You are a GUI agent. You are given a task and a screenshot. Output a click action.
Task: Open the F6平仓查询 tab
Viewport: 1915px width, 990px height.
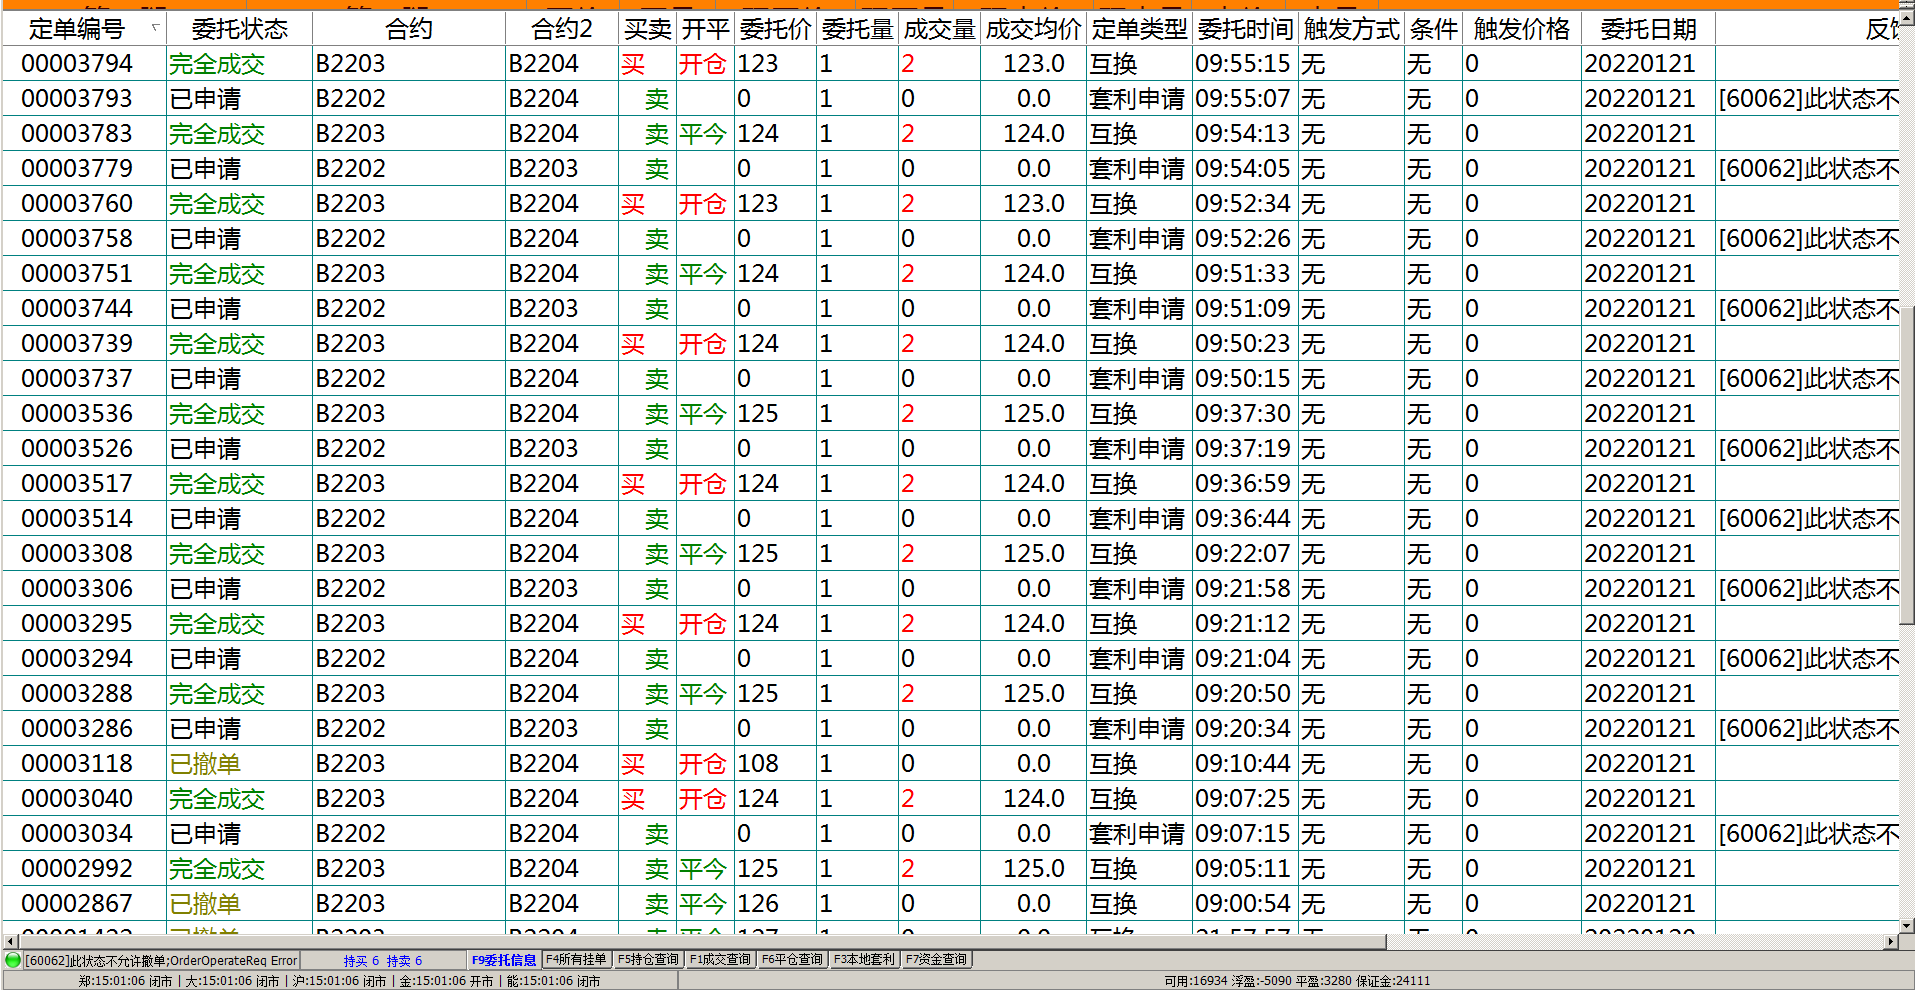click(x=792, y=960)
